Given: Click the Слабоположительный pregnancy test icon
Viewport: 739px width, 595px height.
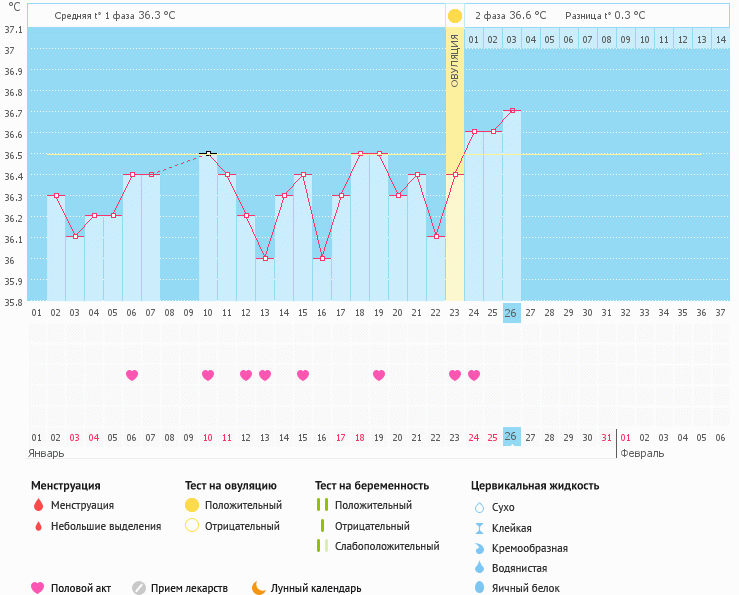Looking at the screenshot, I should click(322, 546).
